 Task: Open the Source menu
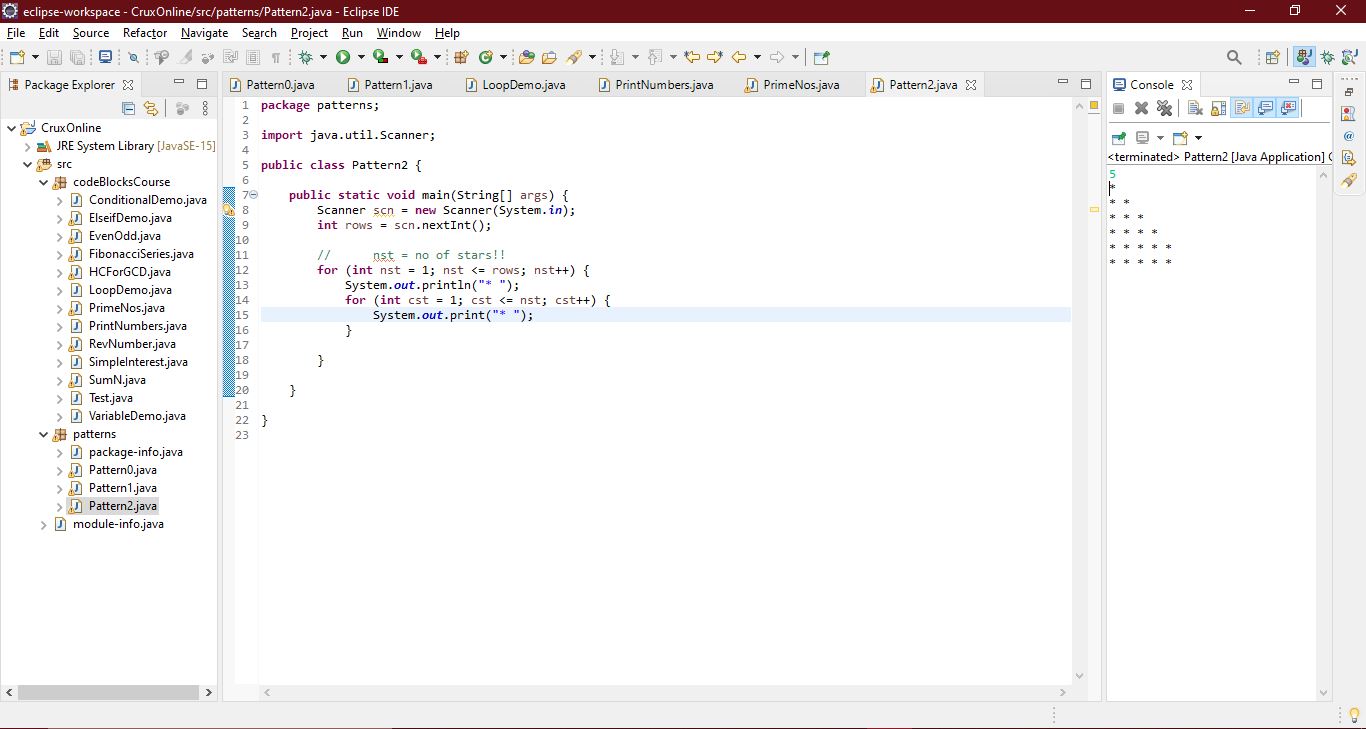coord(90,33)
